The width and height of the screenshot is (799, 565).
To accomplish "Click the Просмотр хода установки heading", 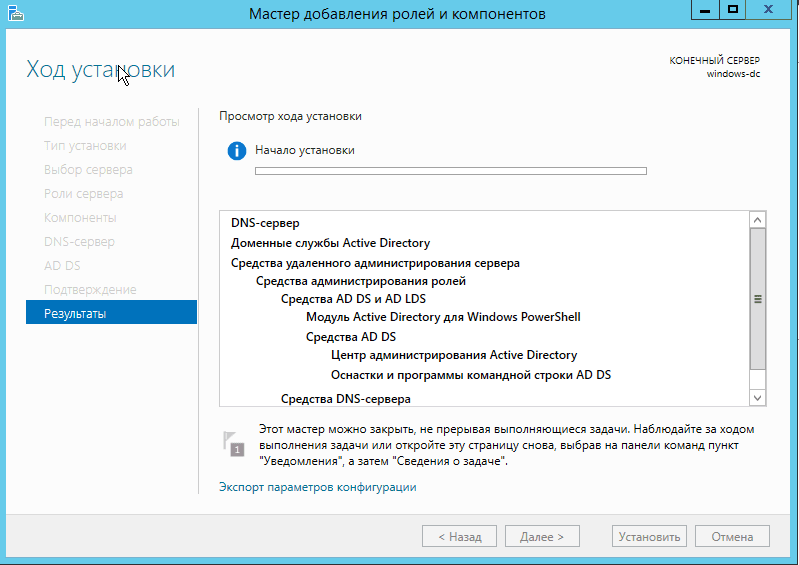I will 290,116.
